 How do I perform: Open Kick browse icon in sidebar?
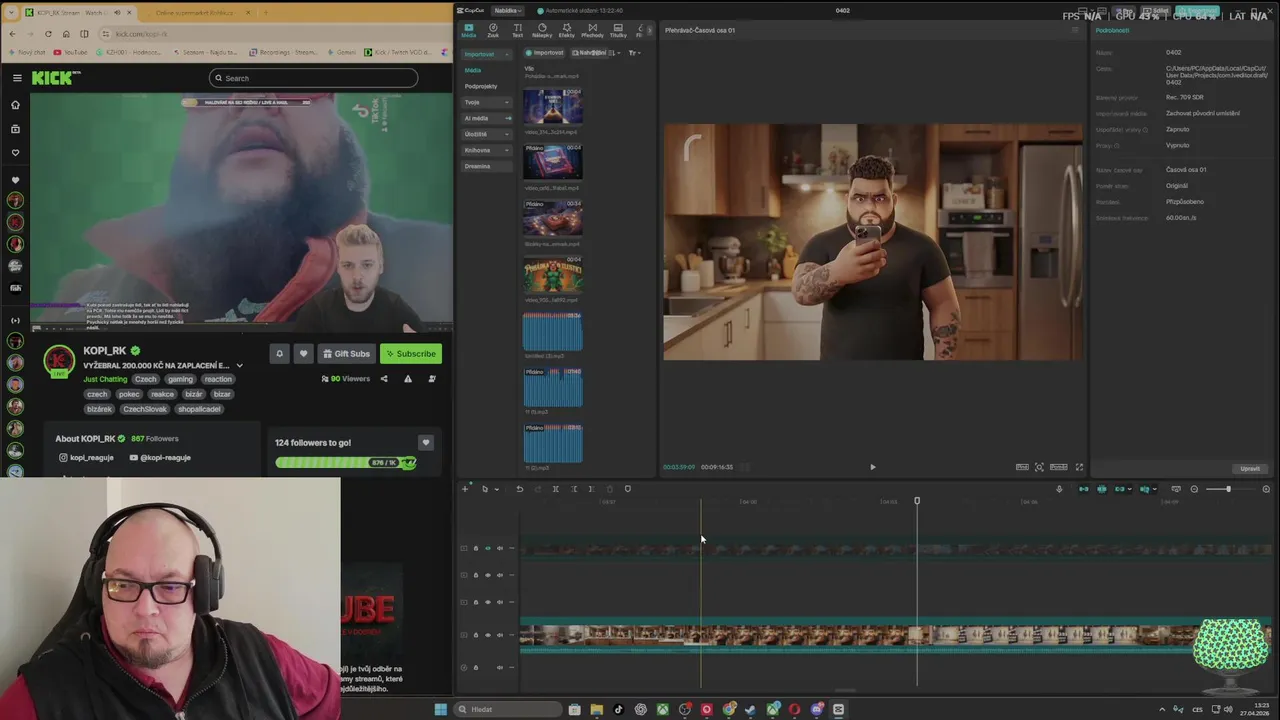pyautogui.click(x=15, y=129)
